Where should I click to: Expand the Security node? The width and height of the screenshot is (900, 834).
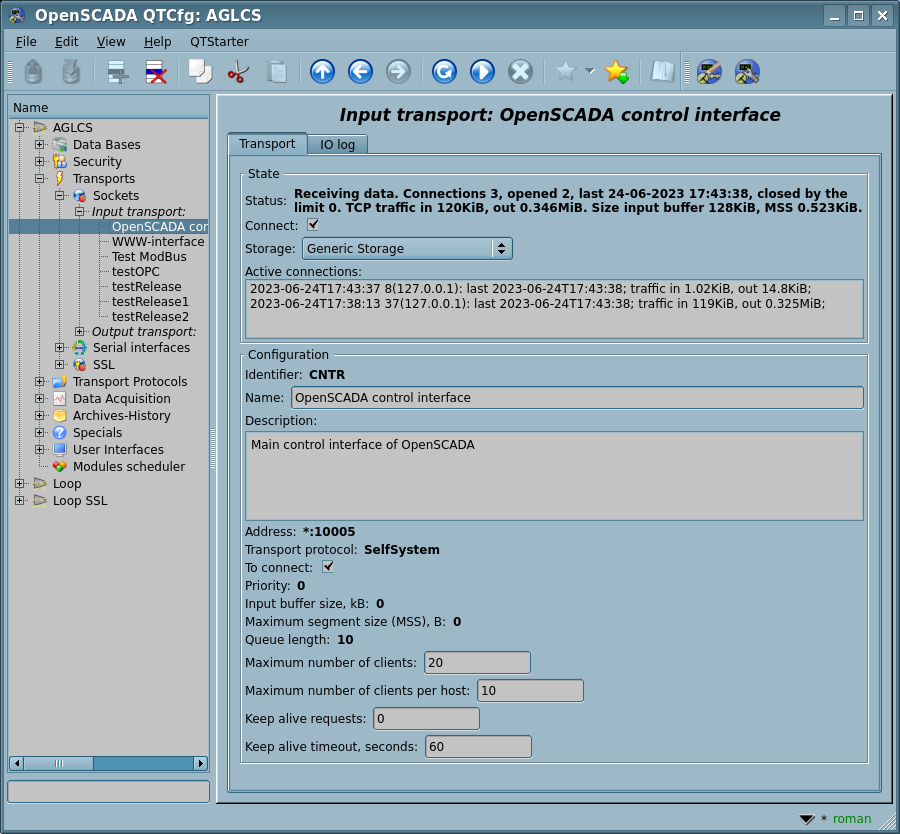pyautogui.click(x=40, y=161)
